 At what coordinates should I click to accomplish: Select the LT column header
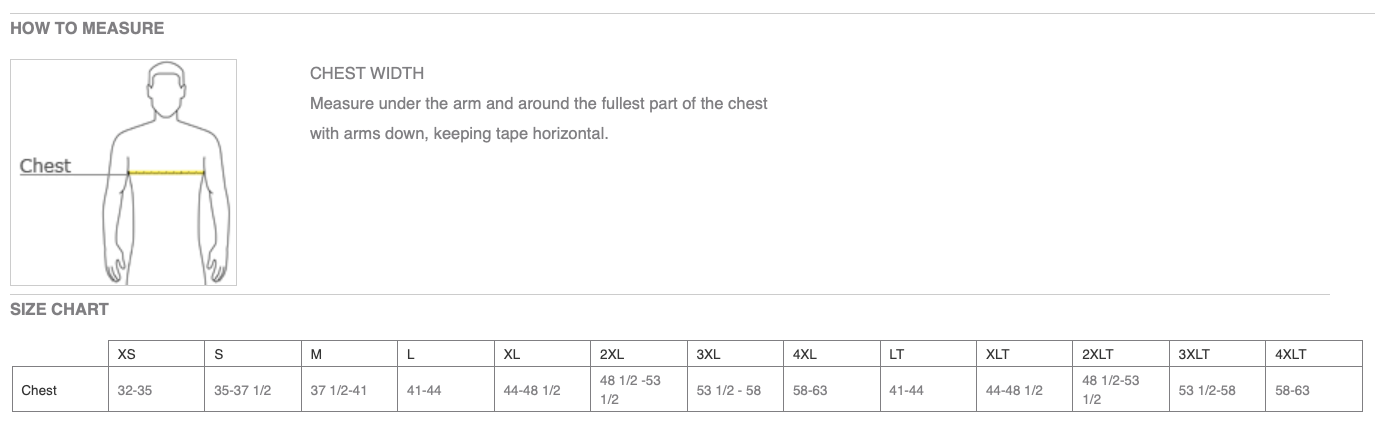pos(929,354)
